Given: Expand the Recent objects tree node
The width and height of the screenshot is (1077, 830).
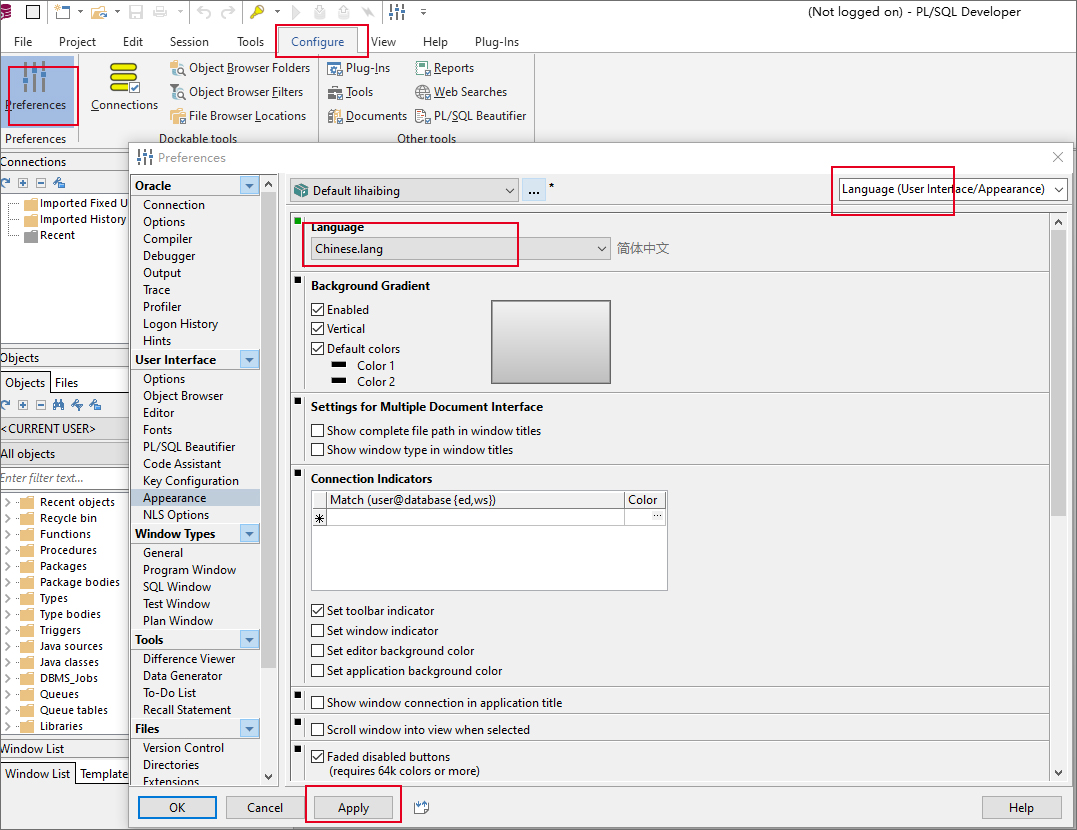Looking at the screenshot, I should tap(8, 502).
